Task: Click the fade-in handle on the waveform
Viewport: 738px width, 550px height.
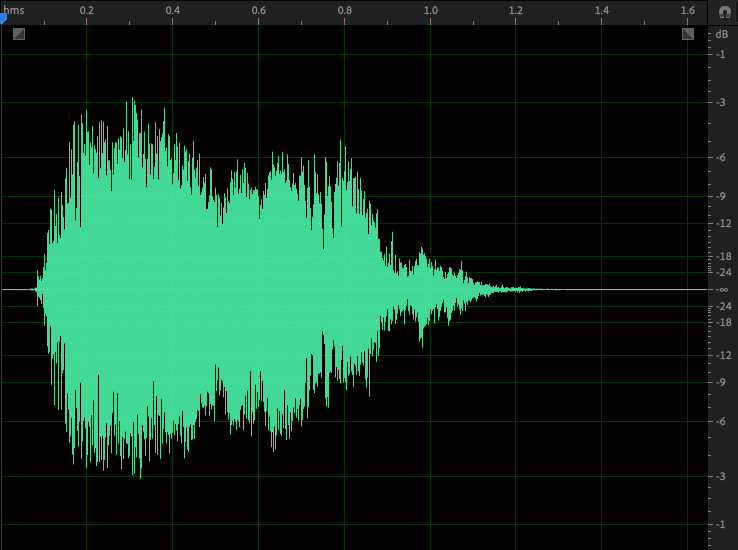Action: click(19, 34)
